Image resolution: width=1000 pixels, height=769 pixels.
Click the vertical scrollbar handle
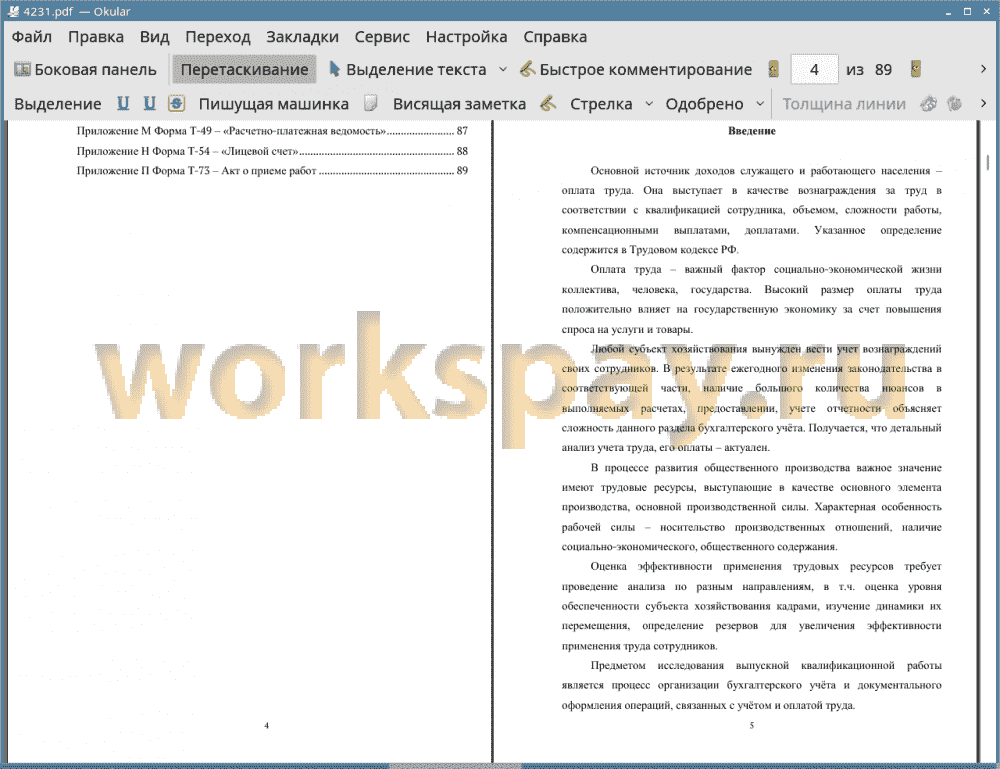pos(989,163)
